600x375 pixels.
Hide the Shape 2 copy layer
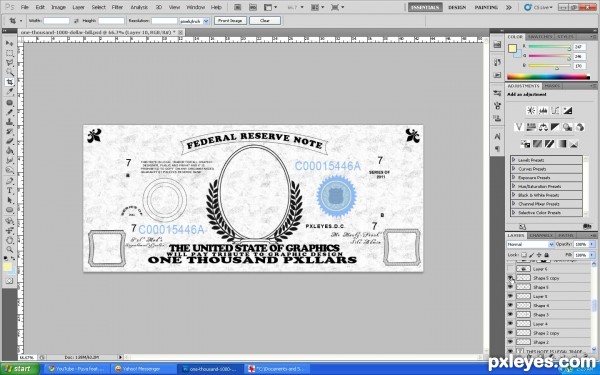(510, 333)
